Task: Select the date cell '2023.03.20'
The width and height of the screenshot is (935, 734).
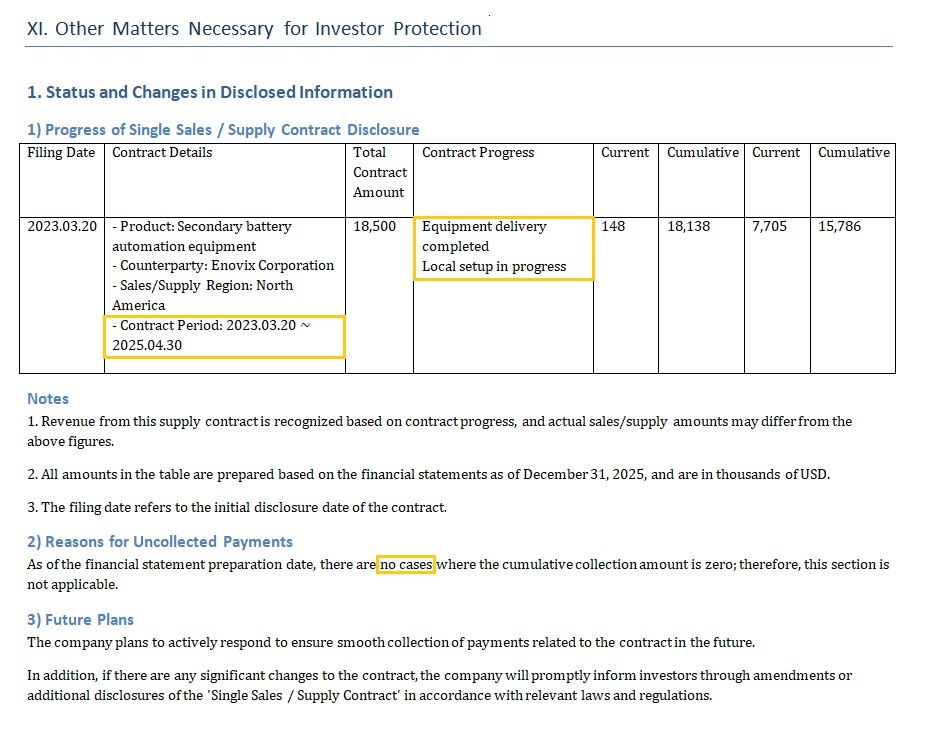Action: (x=62, y=226)
